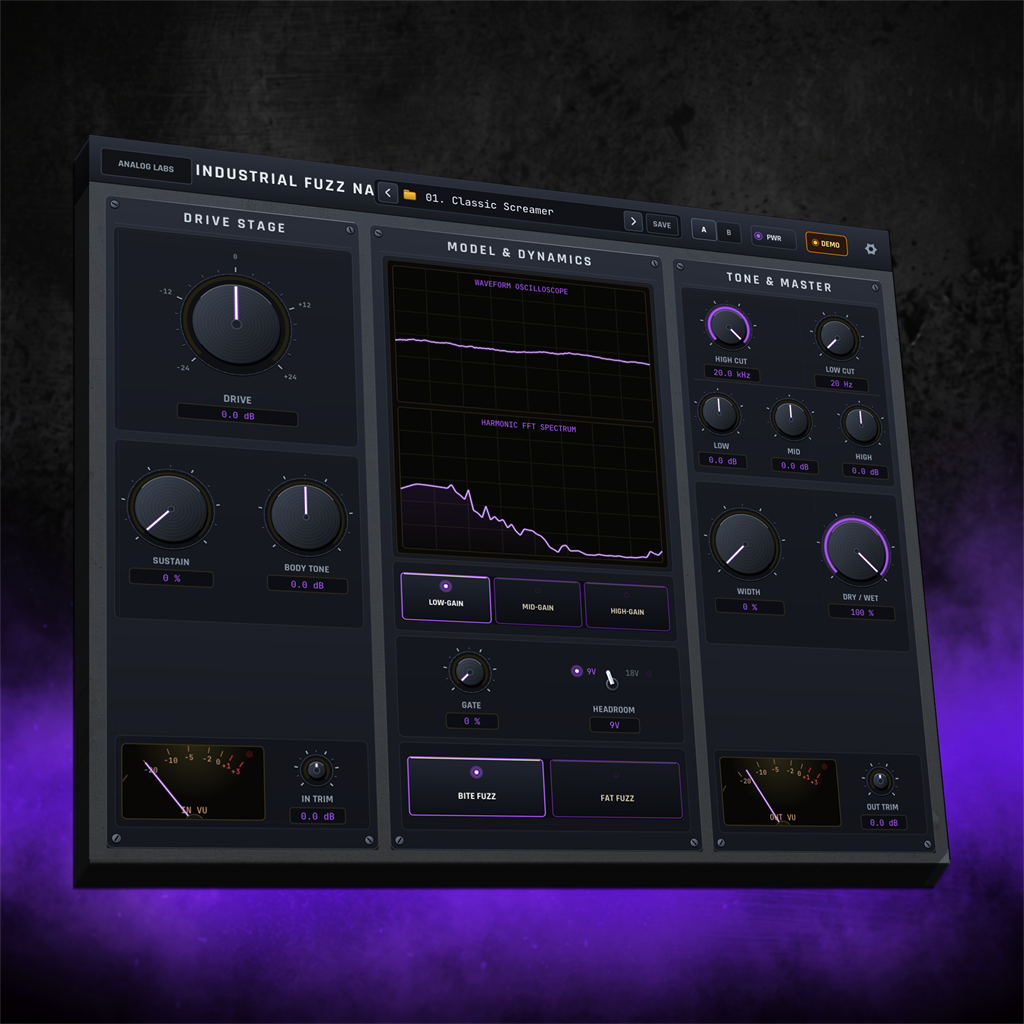Viewport: 1024px width, 1024px height.
Task: Click the Body Tone 0.0 dB value
Action: (x=307, y=584)
